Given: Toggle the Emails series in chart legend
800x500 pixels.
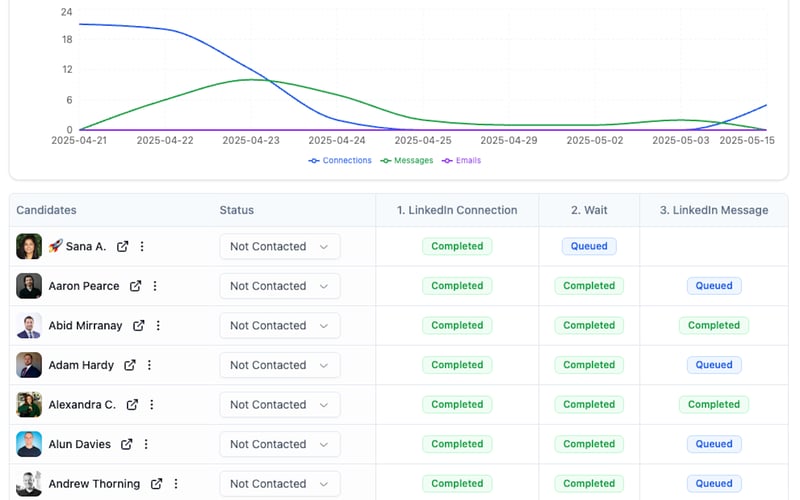Looking at the screenshot, I should click(x=462, y=160).
